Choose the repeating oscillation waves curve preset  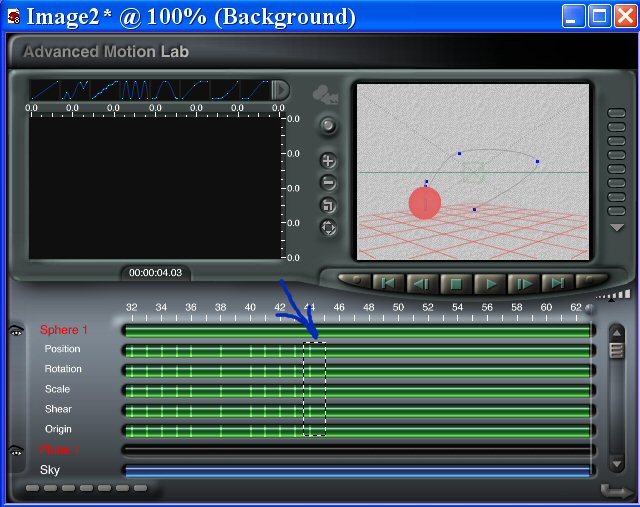coord(135,90)
